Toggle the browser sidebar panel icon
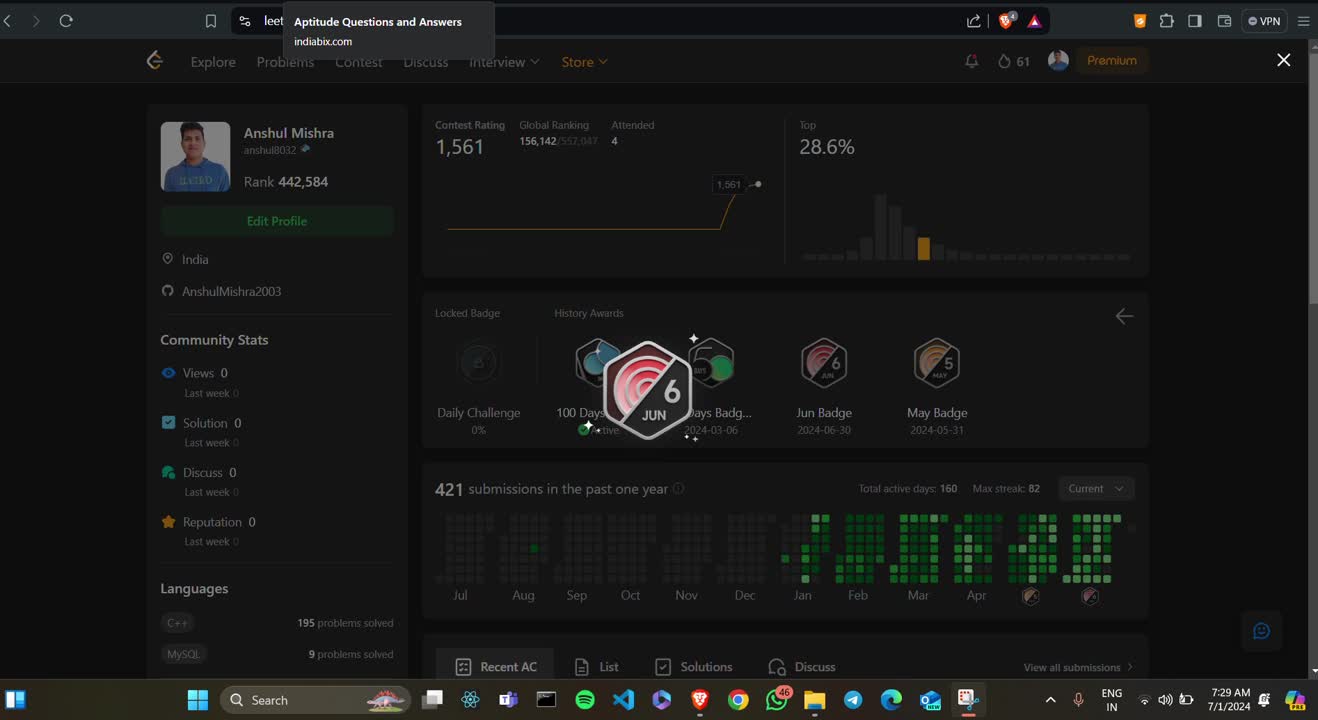This screenshot has width=1318, height=720. point(1195,21)
